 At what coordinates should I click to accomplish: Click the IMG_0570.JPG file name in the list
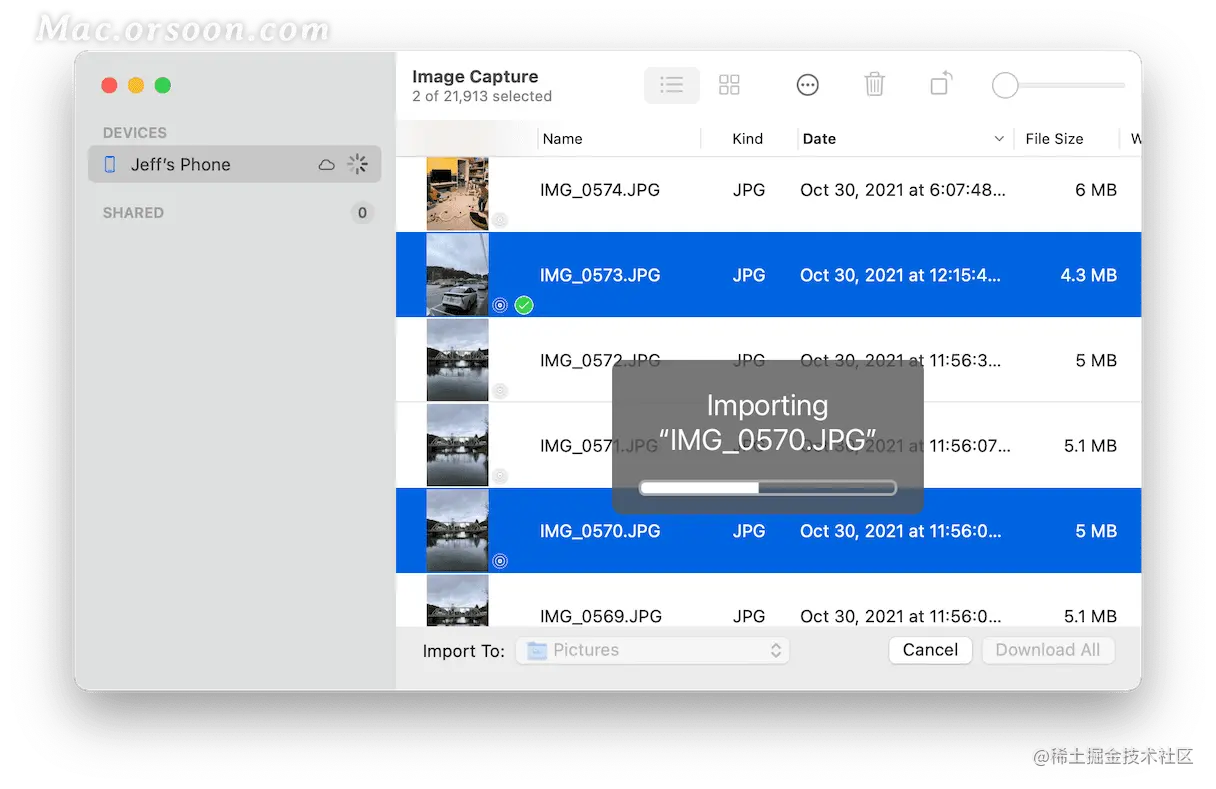pos(600,531)
